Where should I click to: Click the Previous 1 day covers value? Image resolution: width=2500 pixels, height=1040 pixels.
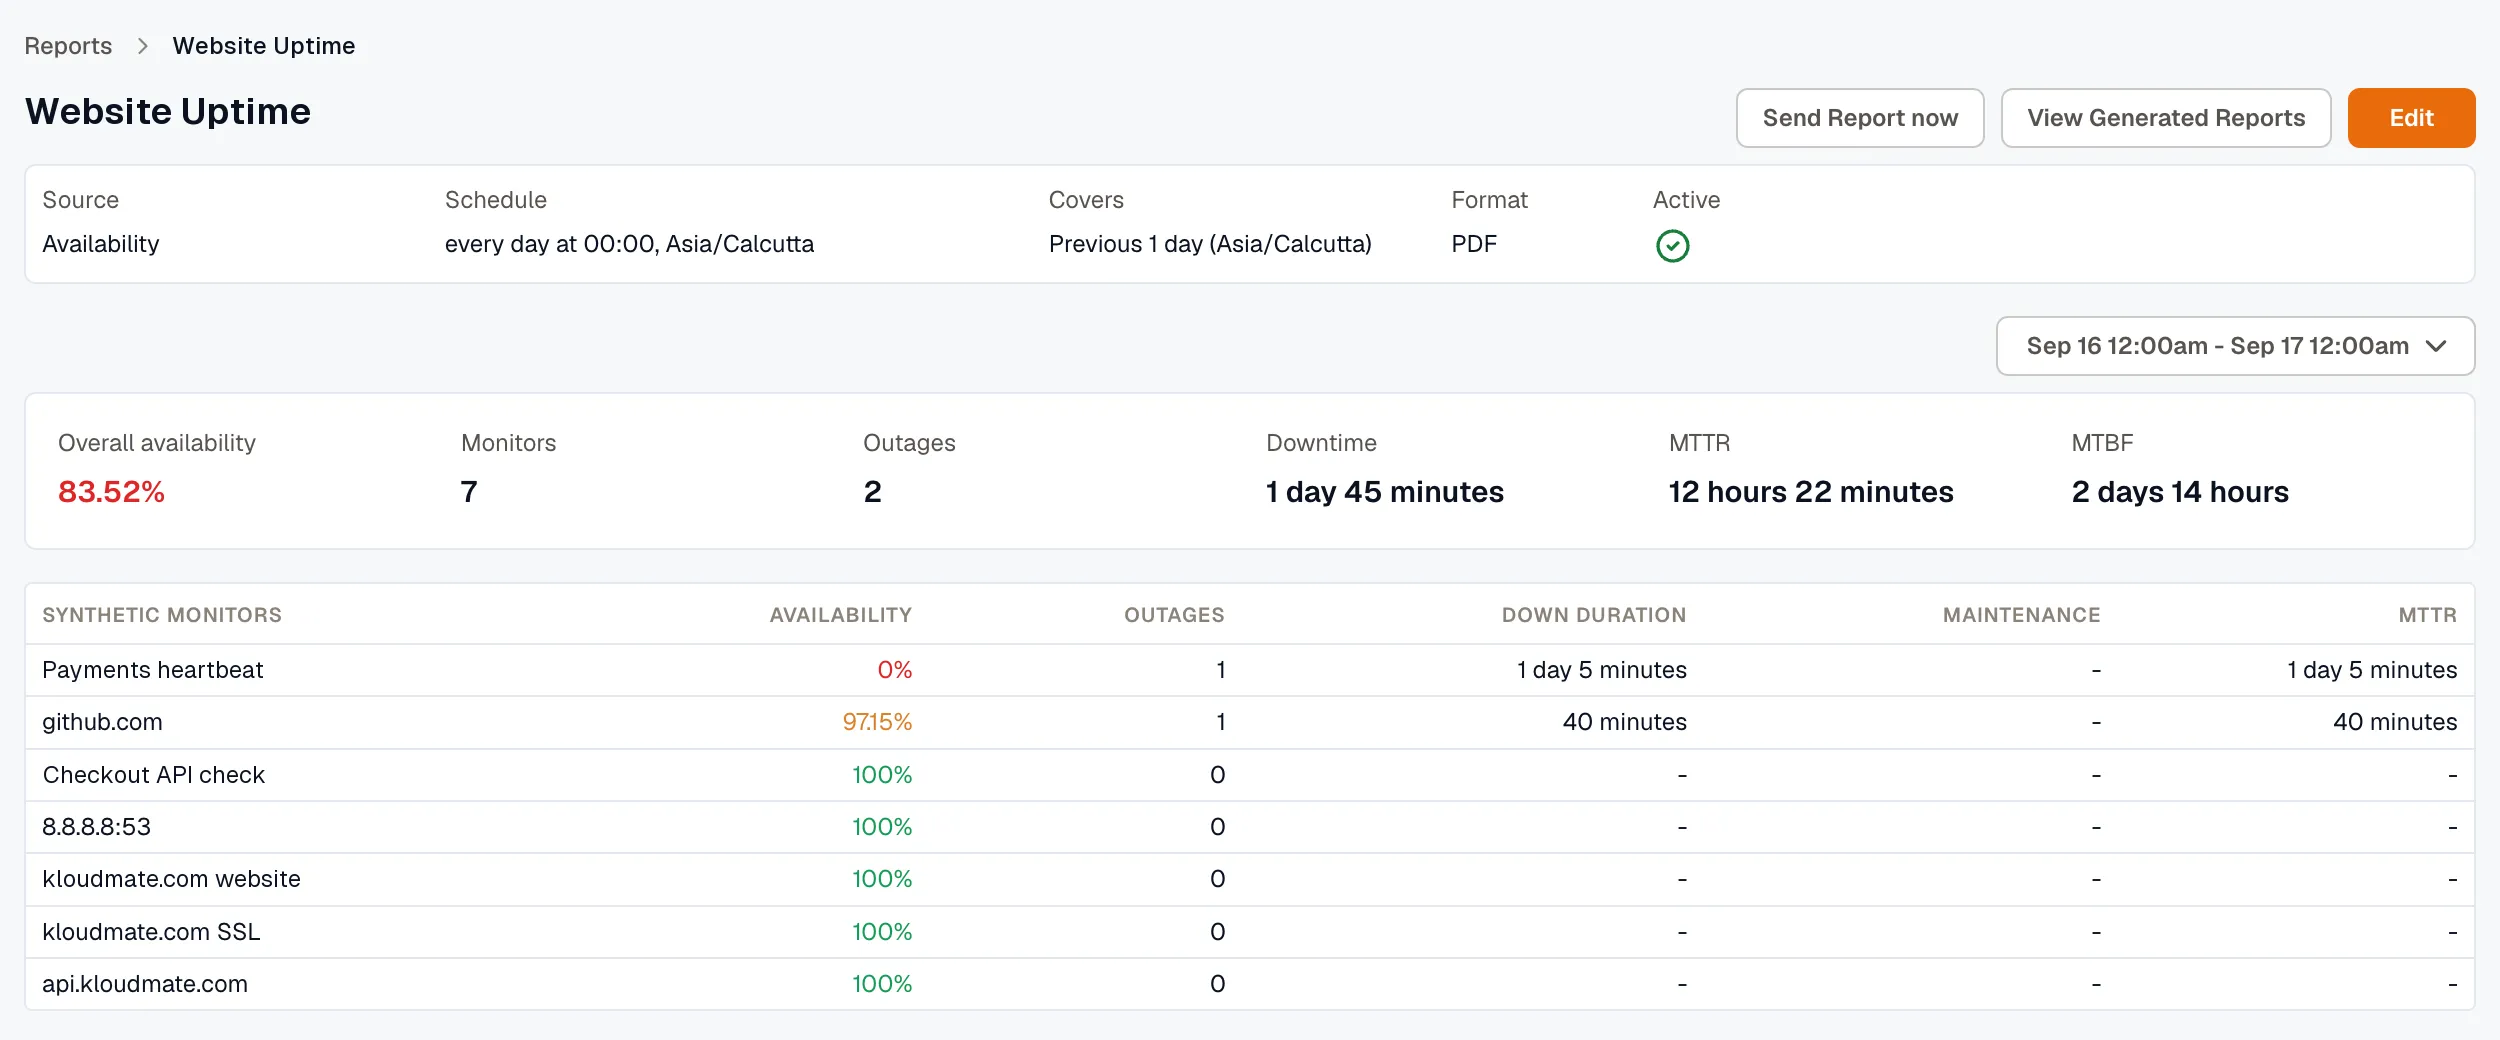(x=1210, y=244)
